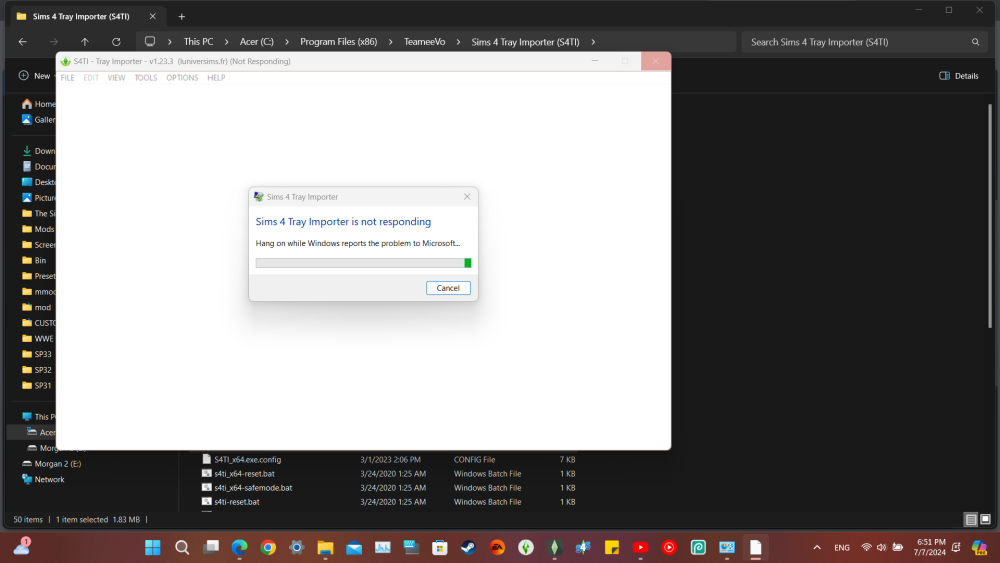This screenshot has width=1000, height=563.
Task: Open the SP33 folder in sidebar
Action: point(38,354)
